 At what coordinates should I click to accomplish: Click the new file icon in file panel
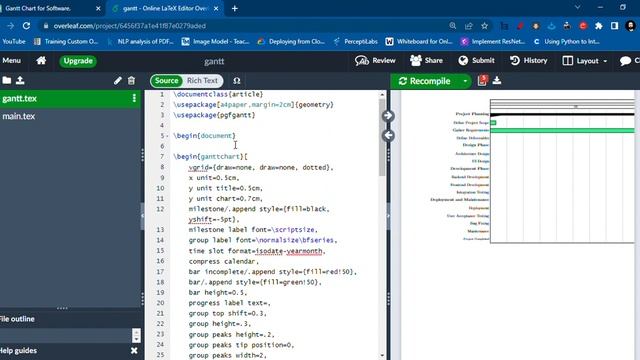[7, 80]
